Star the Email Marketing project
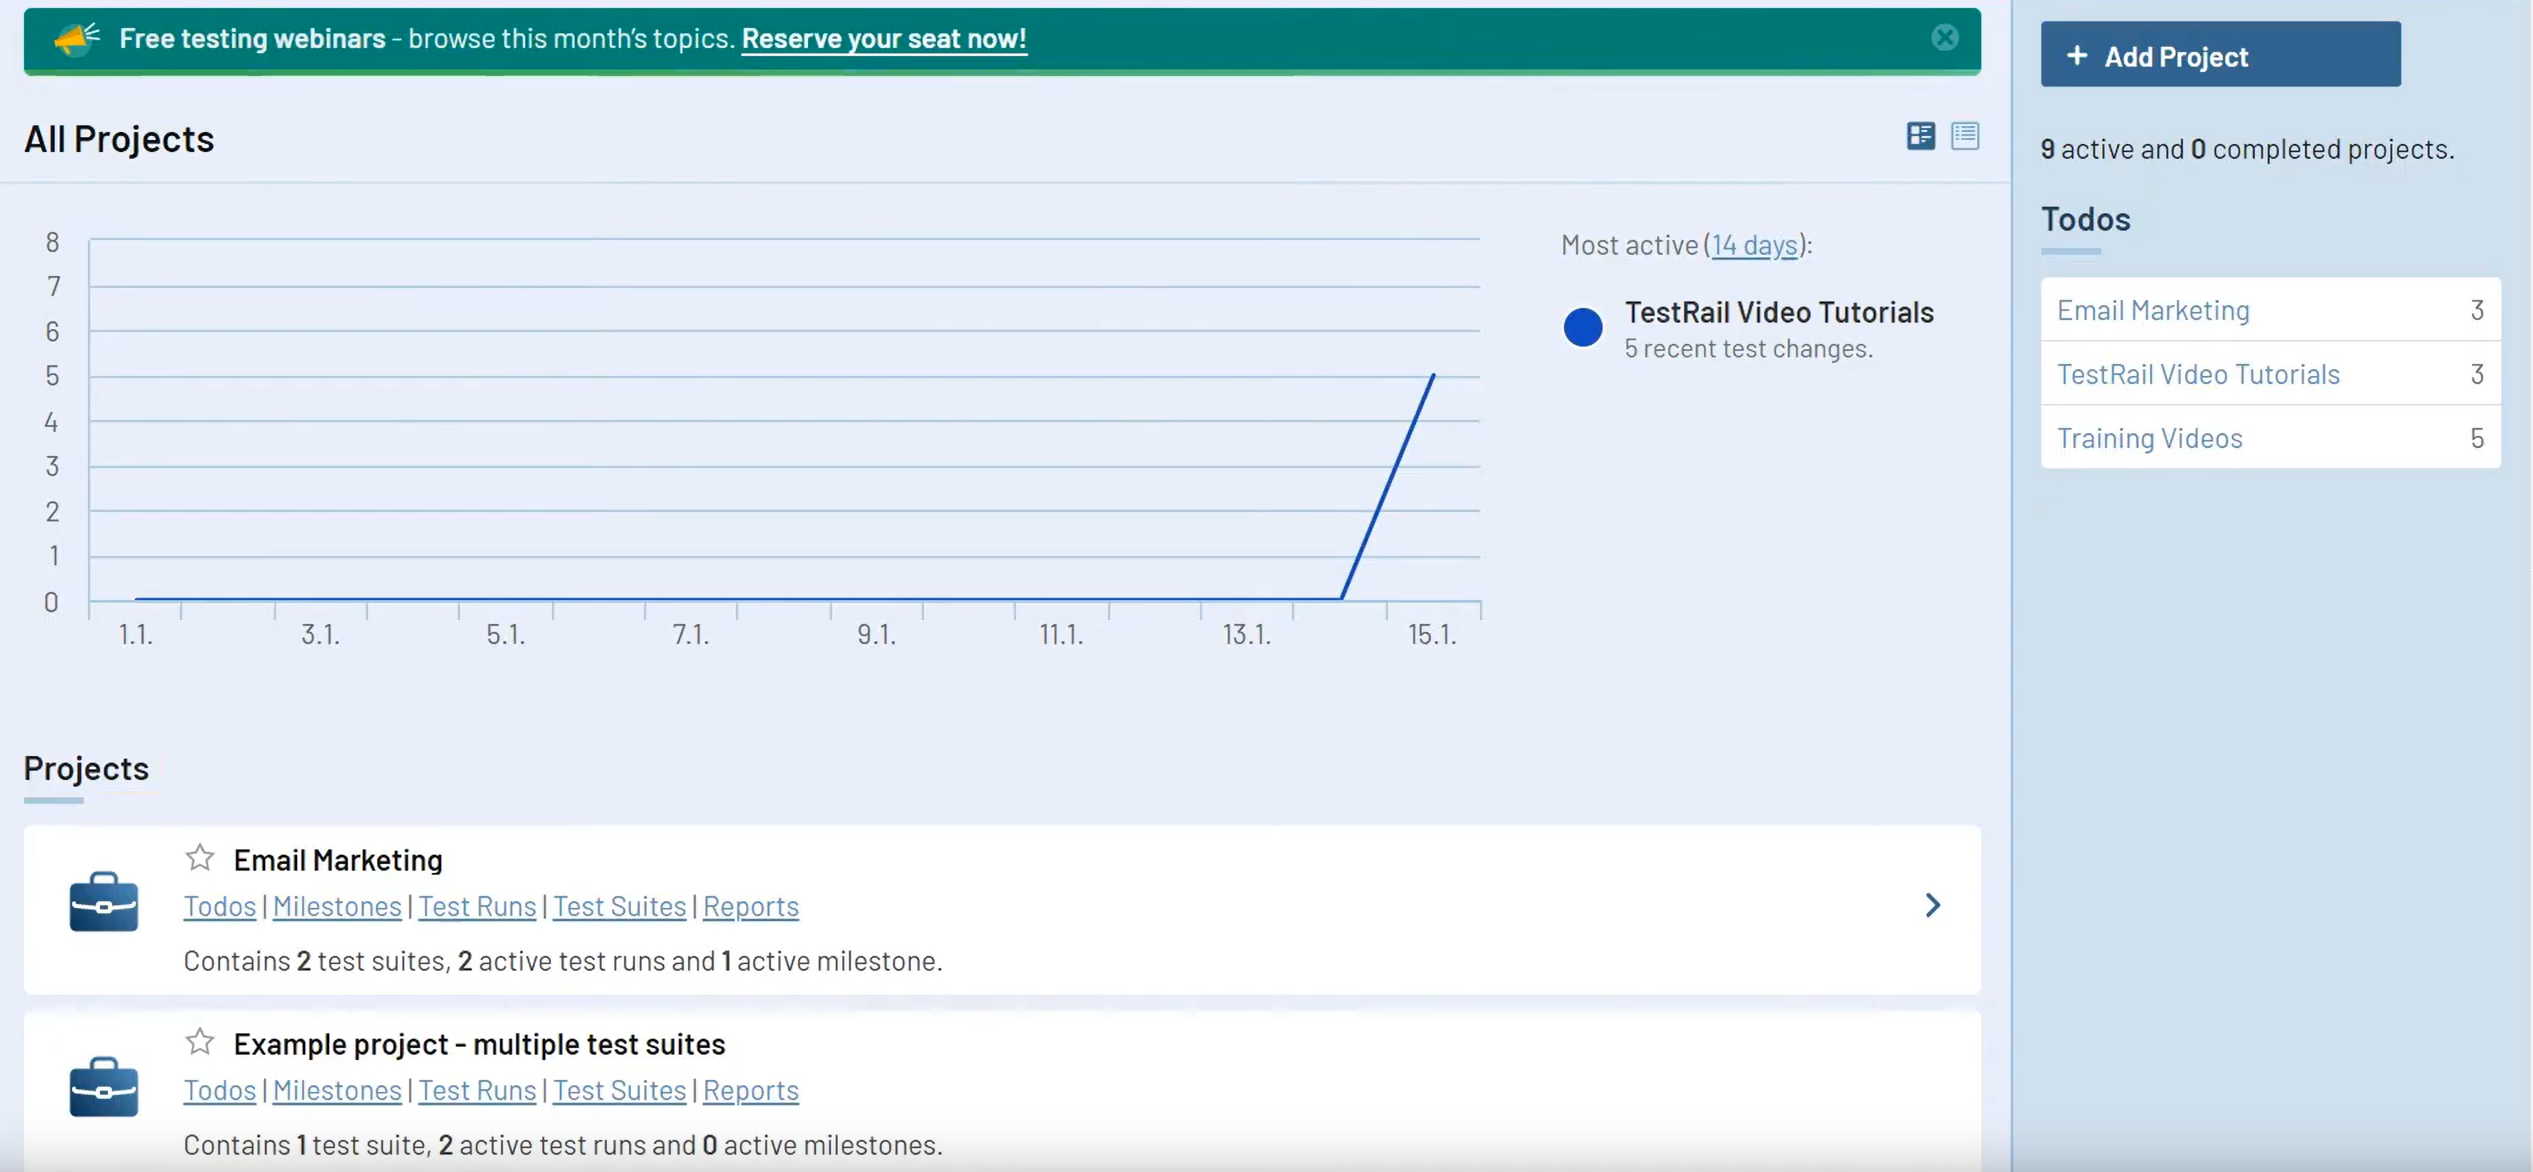 click(200, 858)
